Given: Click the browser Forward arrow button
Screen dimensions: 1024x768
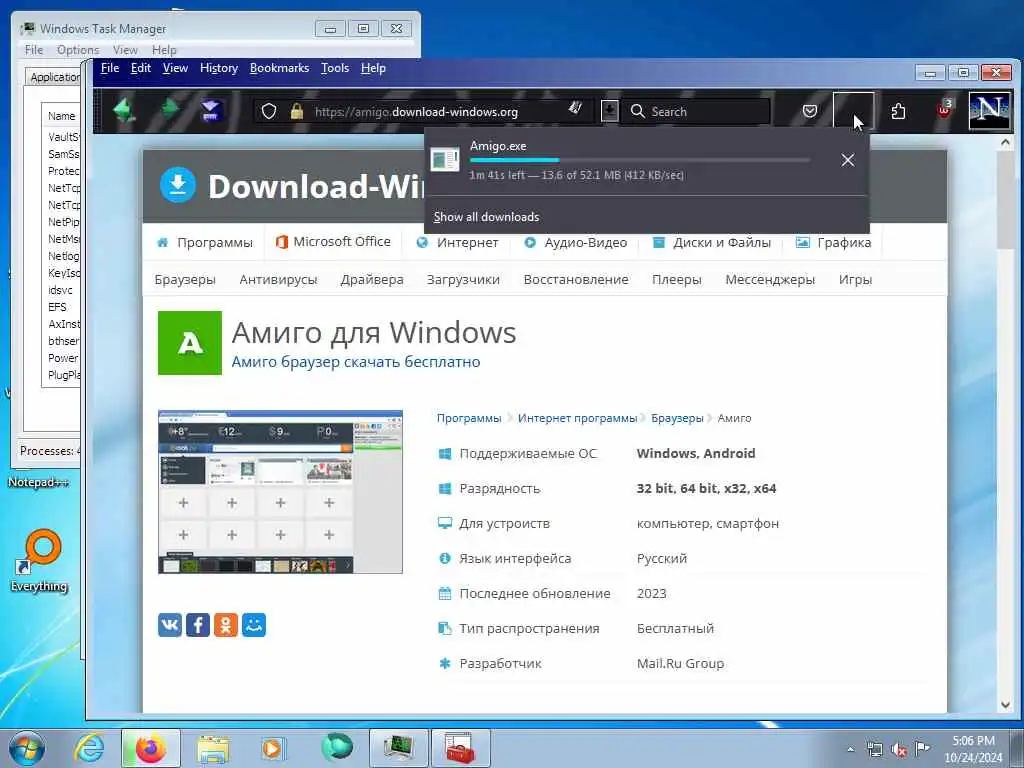Looking at the screenshot, I should point(170,108).
